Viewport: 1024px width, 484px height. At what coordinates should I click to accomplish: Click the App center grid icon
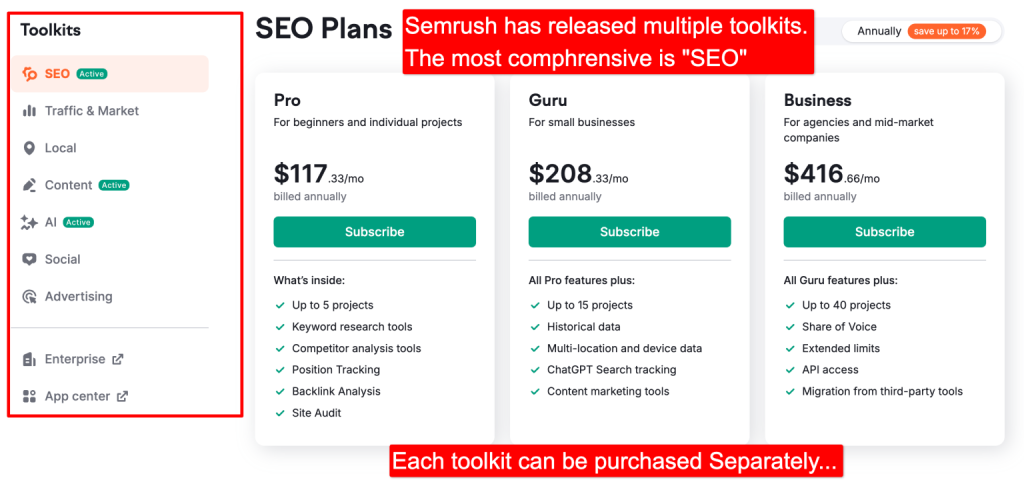(30, 396)
